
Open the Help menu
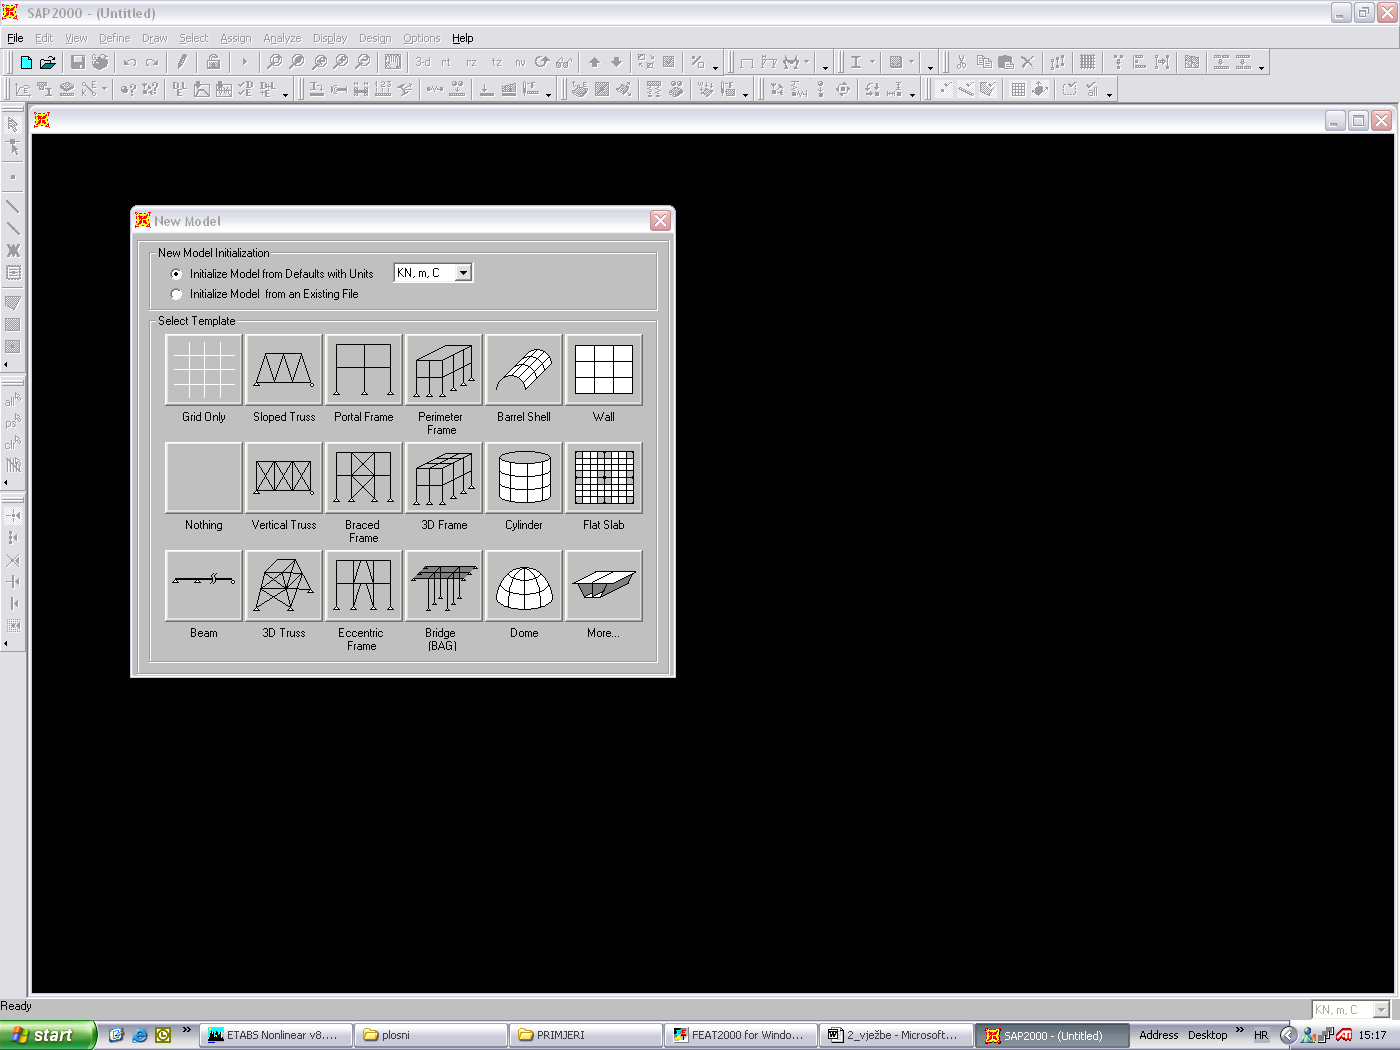point(463,38)
